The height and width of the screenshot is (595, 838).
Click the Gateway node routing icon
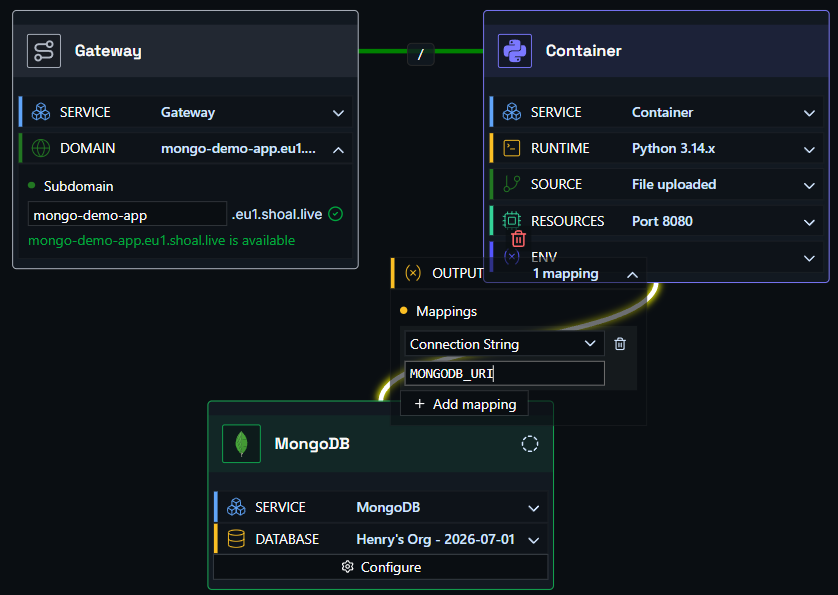pyautogui.click(x=44, y=51)
